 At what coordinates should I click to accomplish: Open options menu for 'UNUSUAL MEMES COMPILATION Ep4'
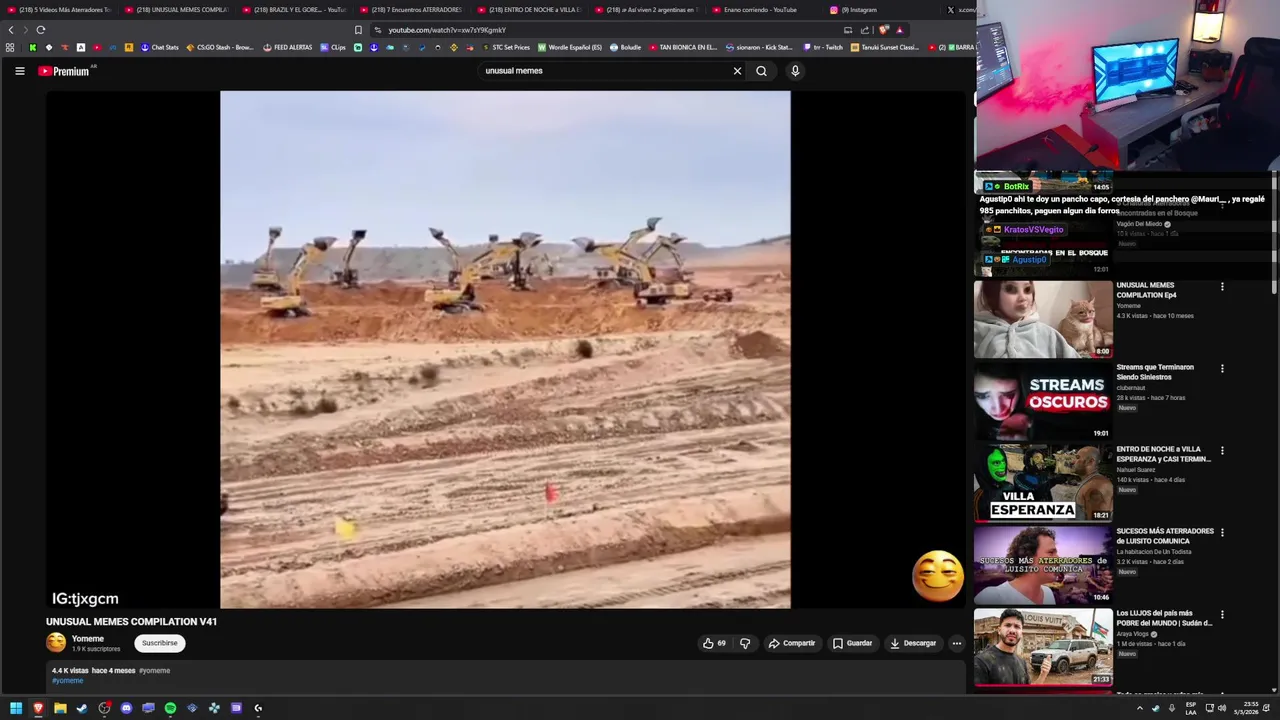(x=1222, y=287)
